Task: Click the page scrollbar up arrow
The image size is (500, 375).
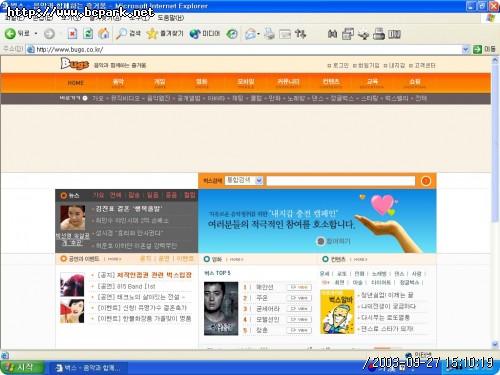Action: point(495,60)
